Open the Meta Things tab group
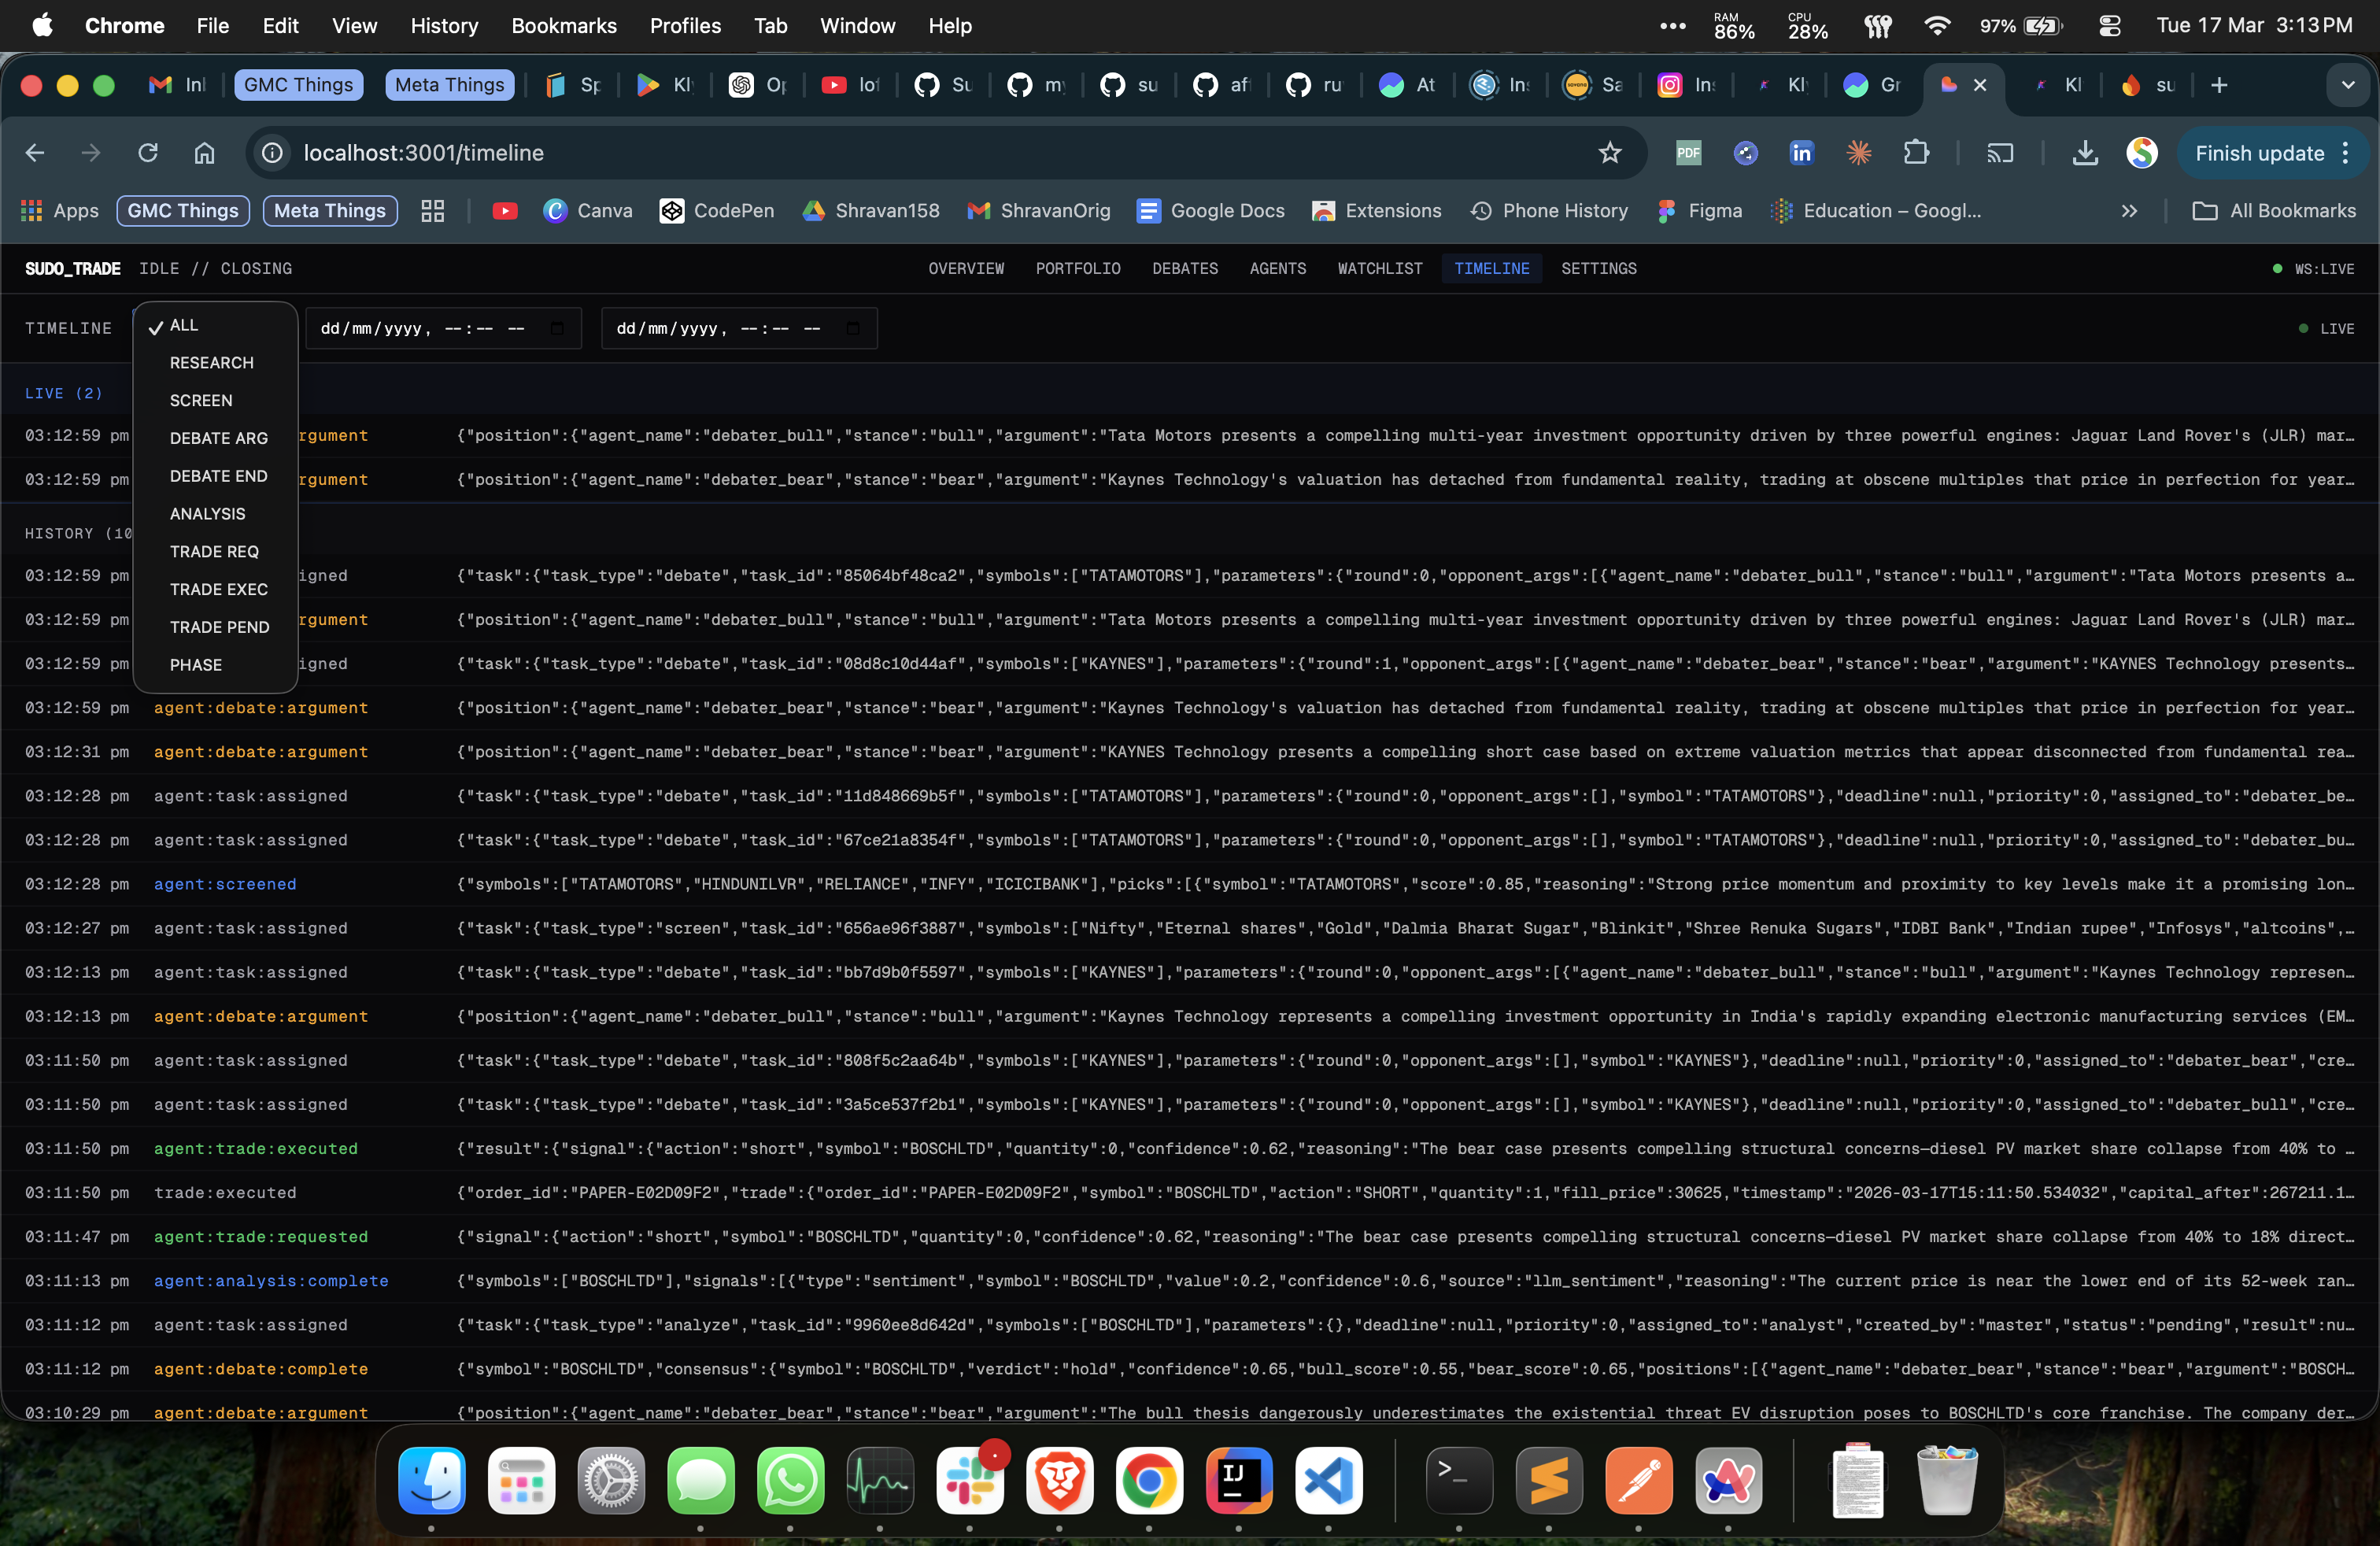Image resolution: width=2380 pixels, height=1546 pixels. (450, 85)
